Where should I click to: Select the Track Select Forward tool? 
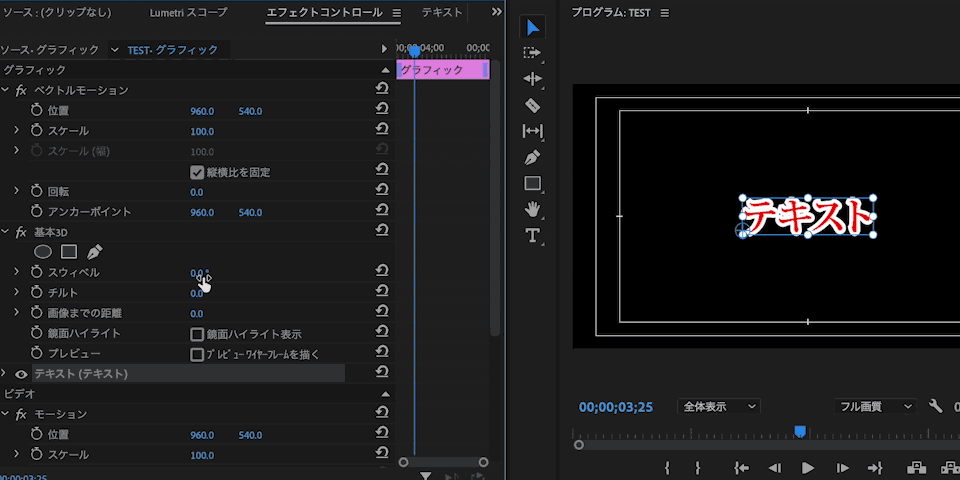coord(532,53)
